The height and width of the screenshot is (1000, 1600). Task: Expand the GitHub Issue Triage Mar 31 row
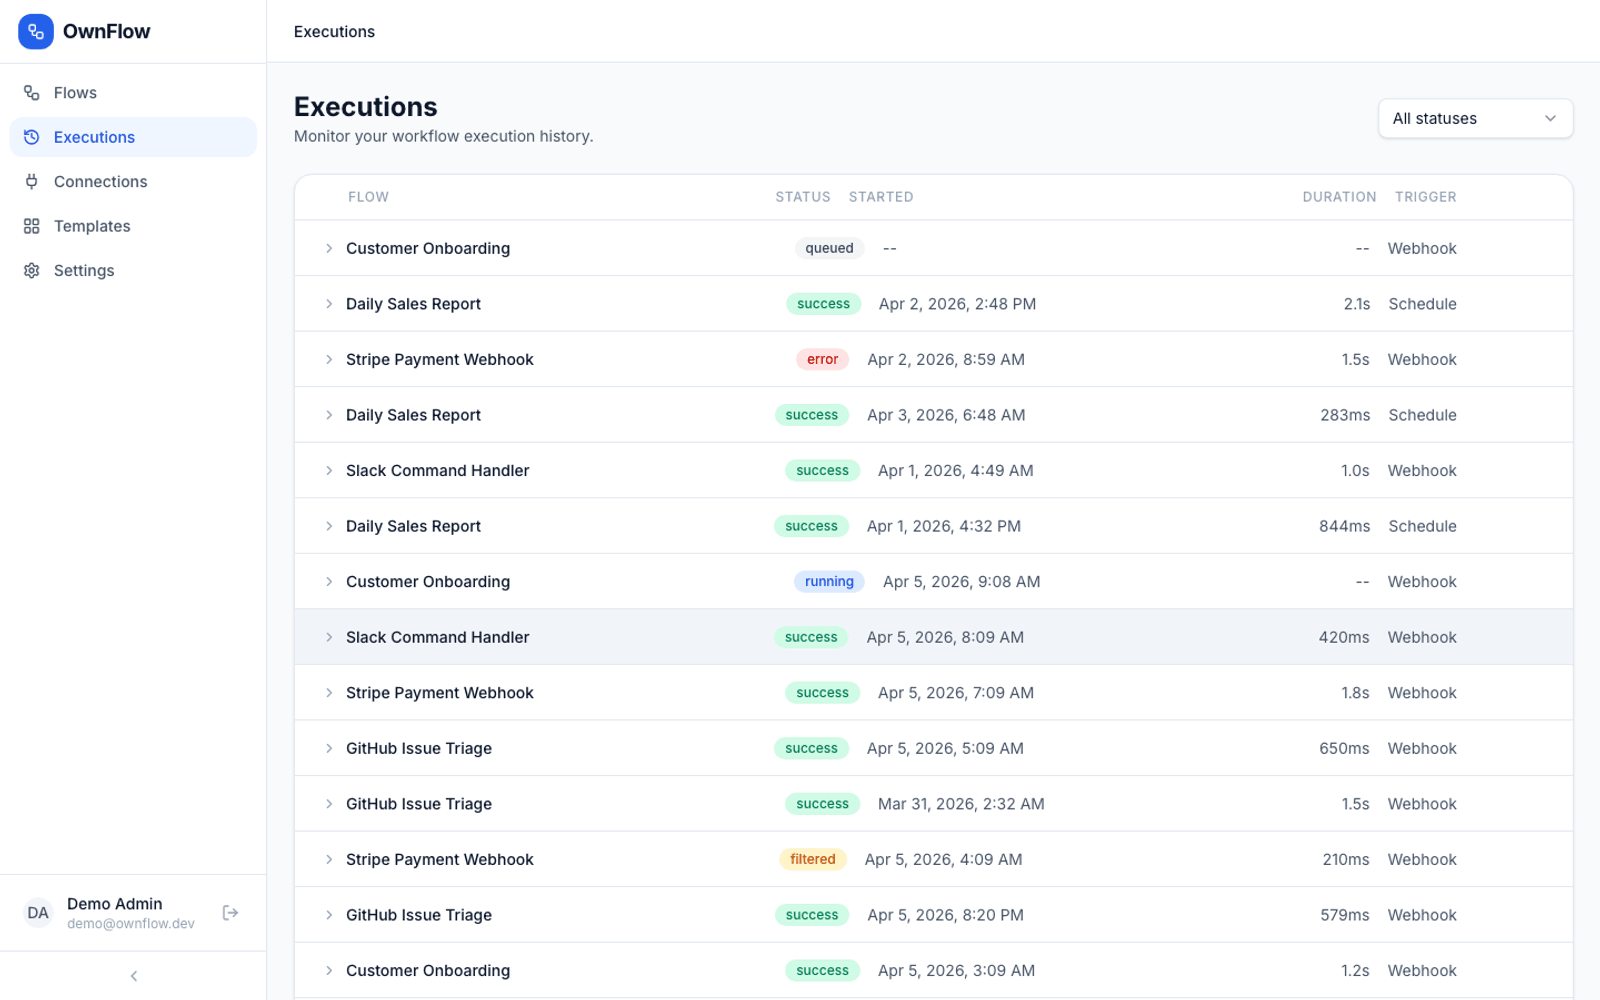pos(329,804)
